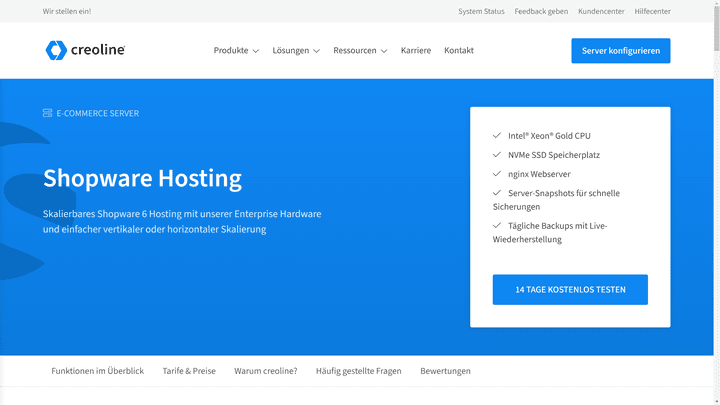Expand the Lösungen menu chevron
The width and height of the screenshot is (720, 405).
[316, 51]
